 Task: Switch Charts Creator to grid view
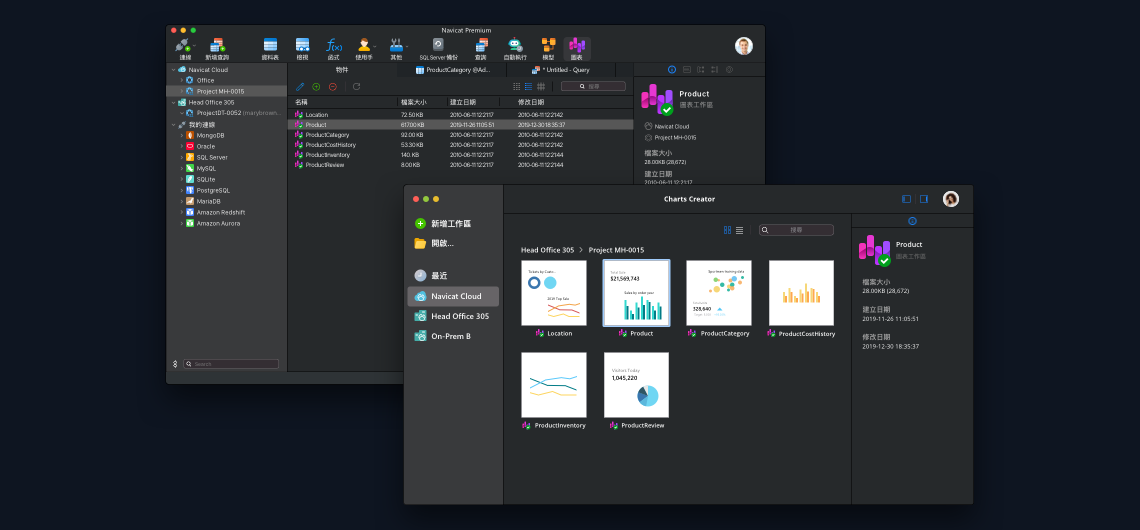[727, 230]
